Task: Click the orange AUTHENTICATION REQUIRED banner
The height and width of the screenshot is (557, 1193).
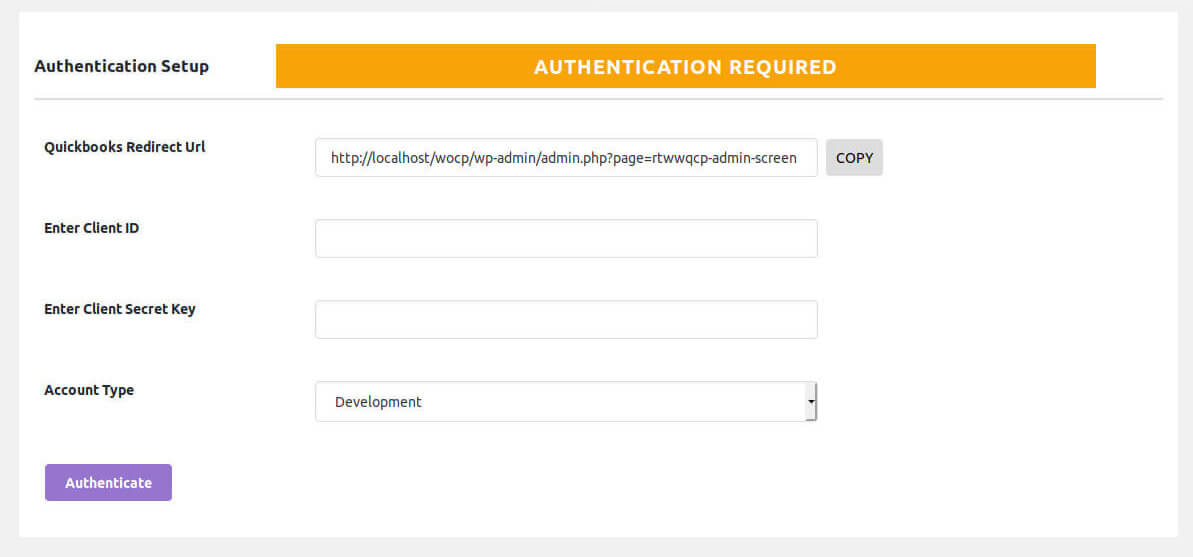Action: click(x=685, y=67)
